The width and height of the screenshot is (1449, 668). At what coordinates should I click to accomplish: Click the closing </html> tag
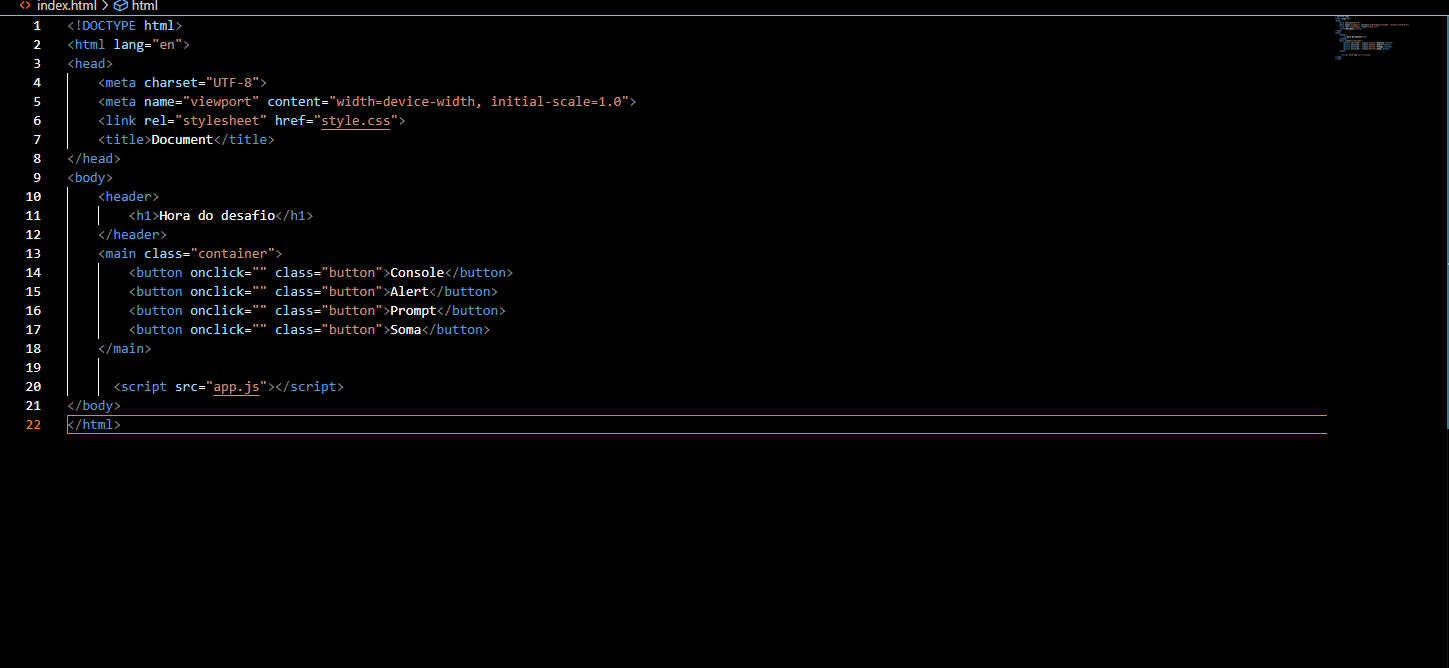pyautogui.click(x=94, y=425)
